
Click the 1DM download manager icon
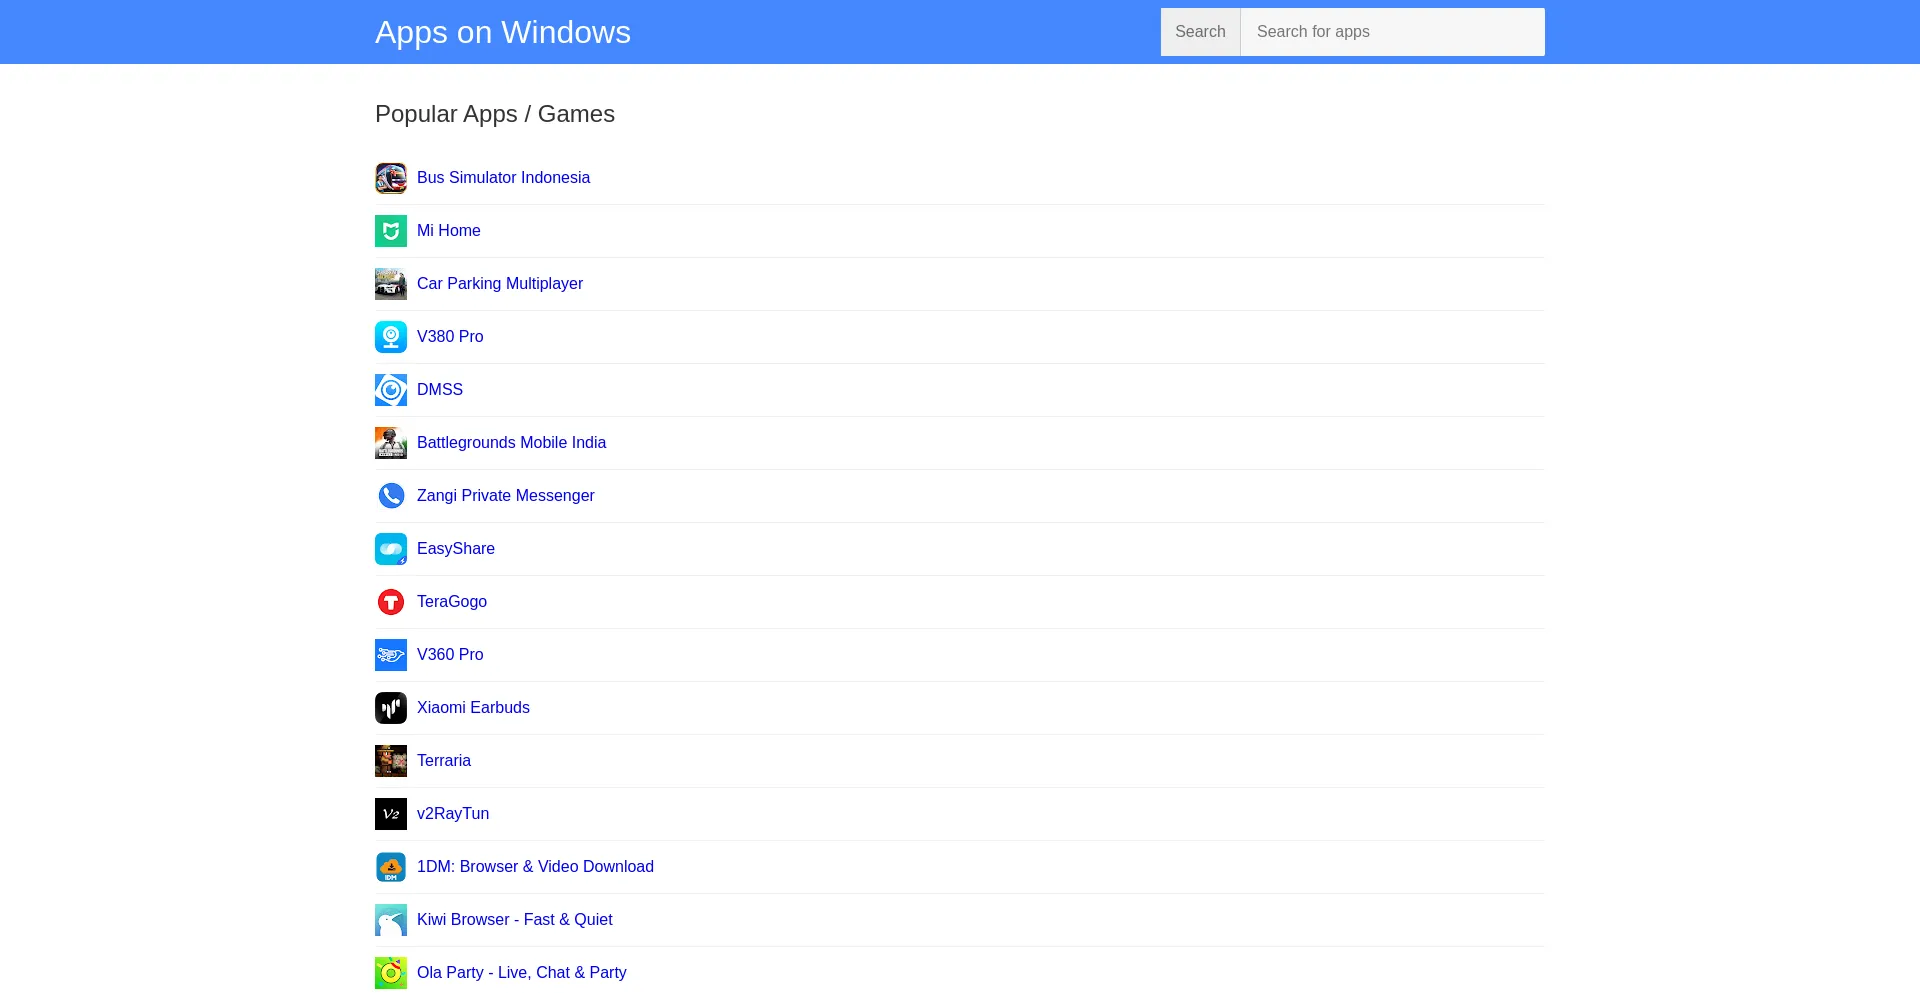click(391, 867)
